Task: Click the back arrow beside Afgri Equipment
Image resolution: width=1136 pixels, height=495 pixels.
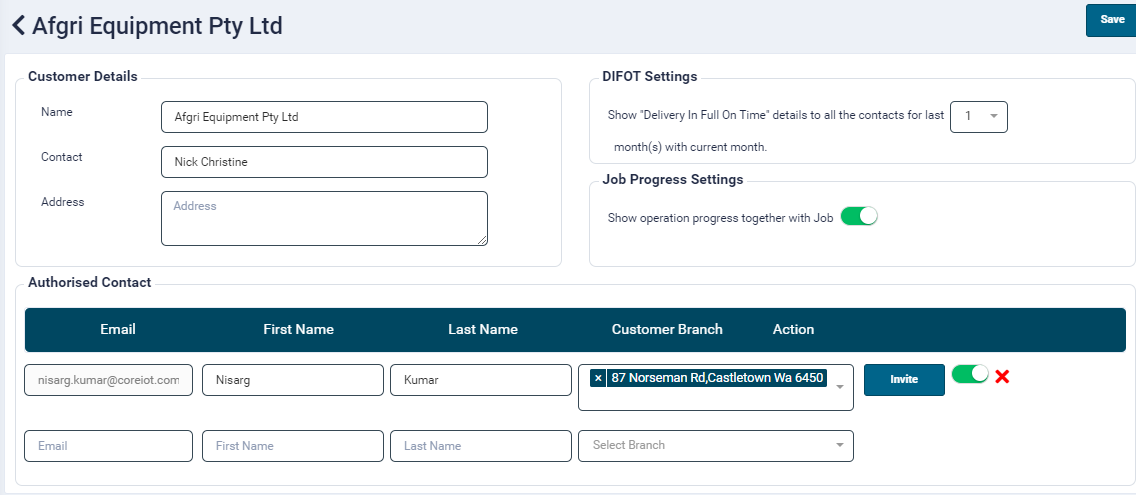Action: [18, 26]
